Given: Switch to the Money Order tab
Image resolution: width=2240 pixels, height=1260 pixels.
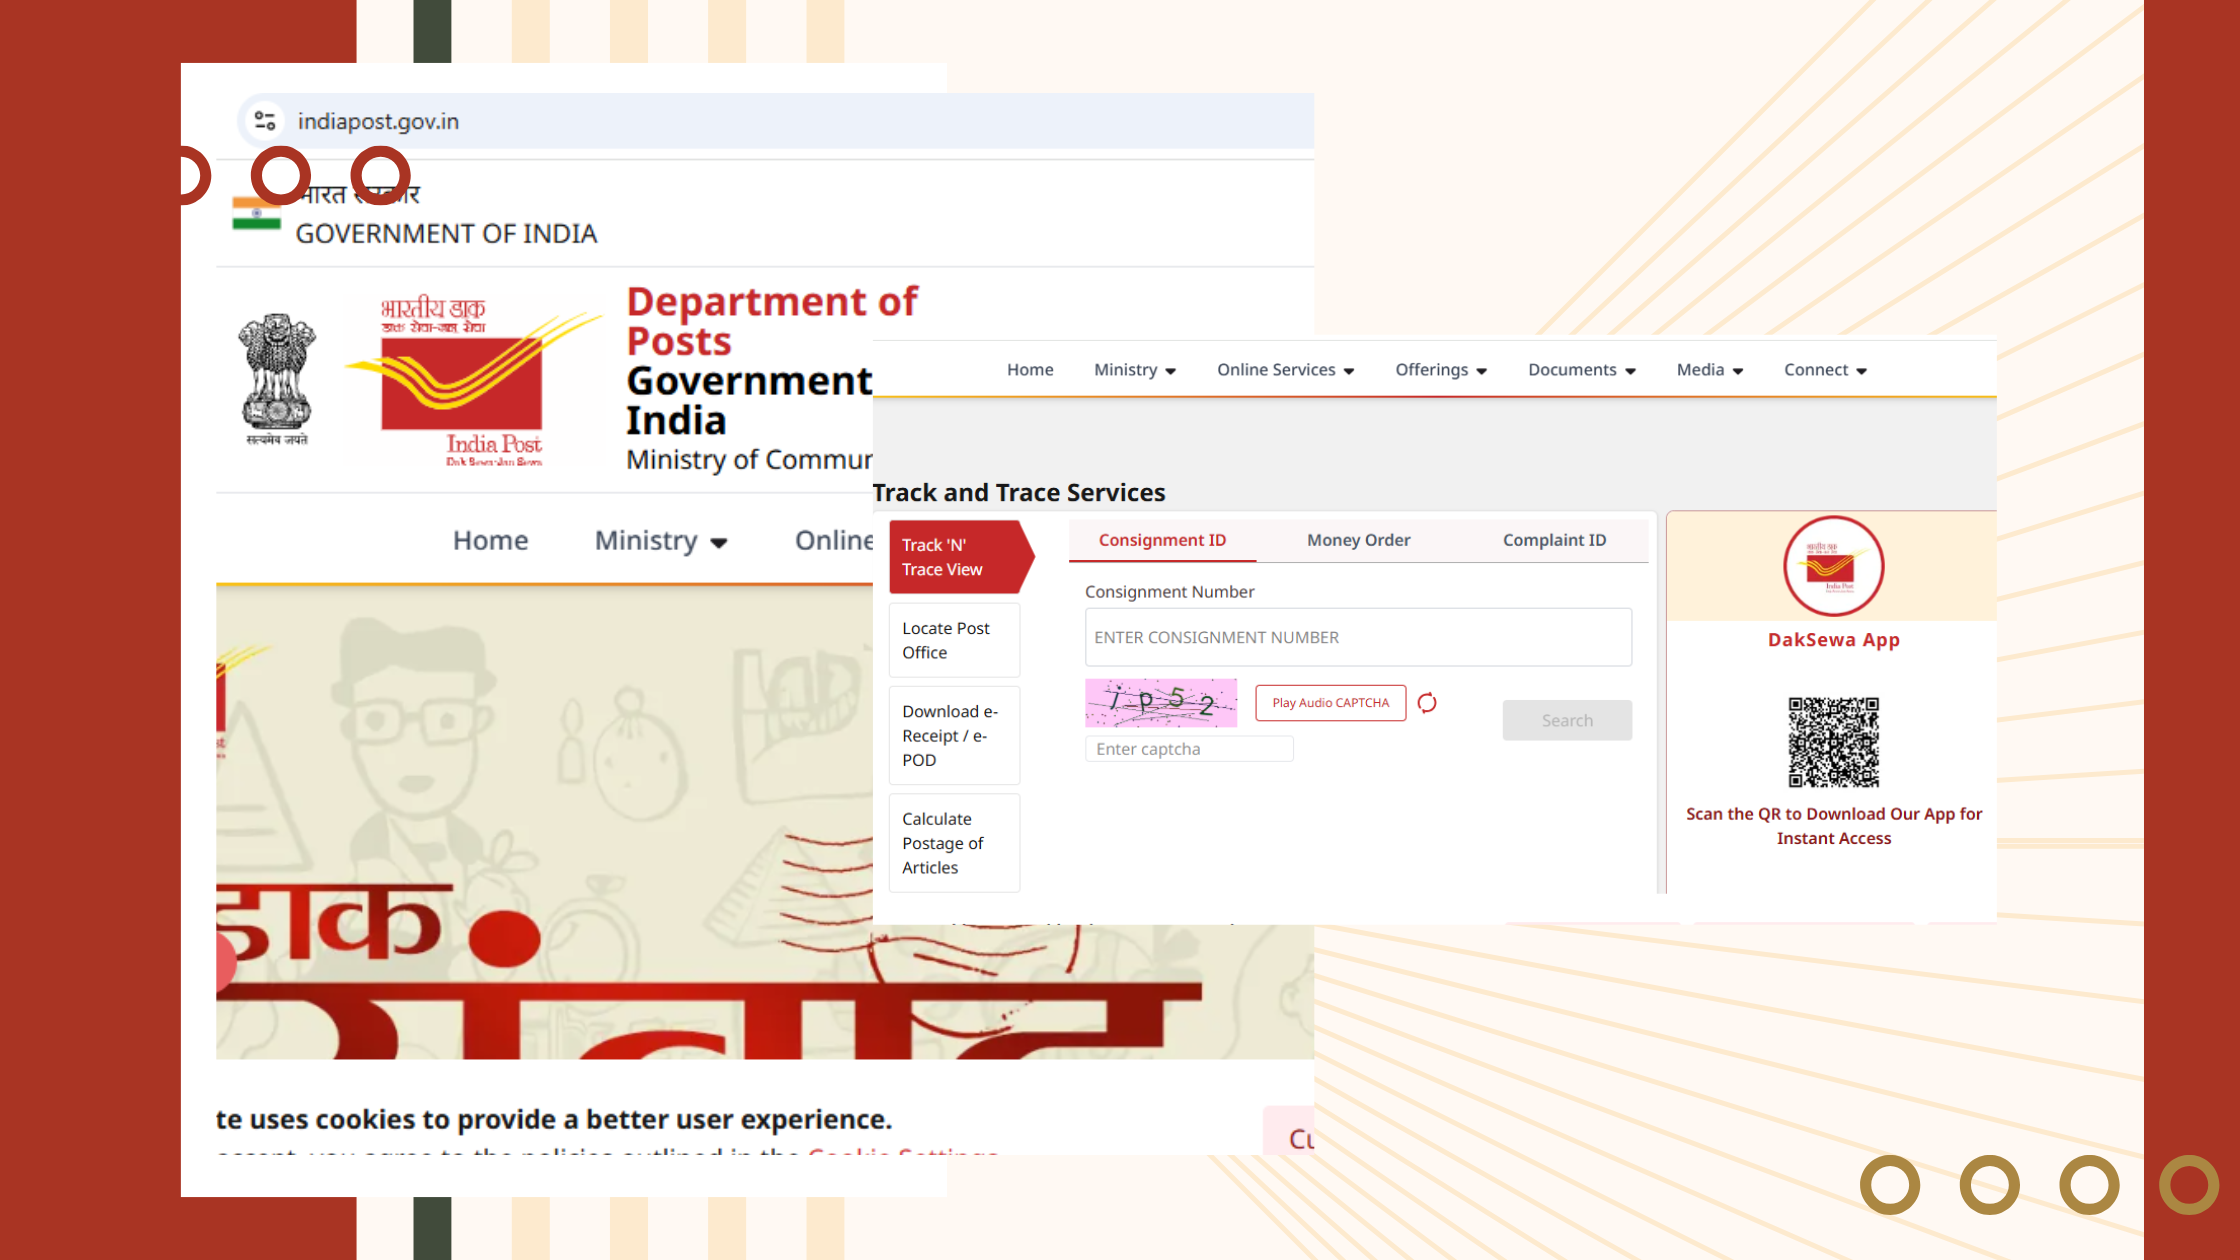Looking at the screenshot, I should coord(1358,540).
